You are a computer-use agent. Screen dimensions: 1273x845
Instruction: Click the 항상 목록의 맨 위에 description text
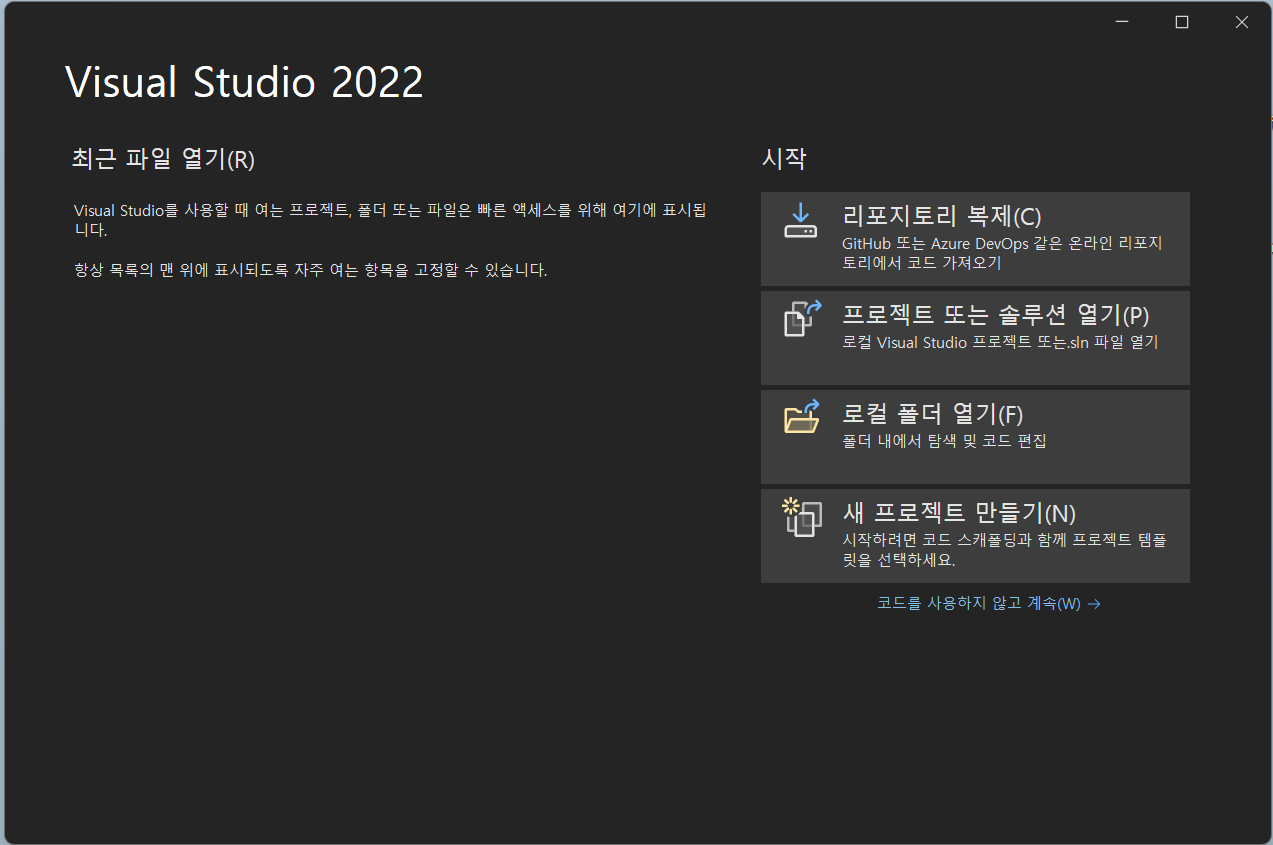[311, 271]
